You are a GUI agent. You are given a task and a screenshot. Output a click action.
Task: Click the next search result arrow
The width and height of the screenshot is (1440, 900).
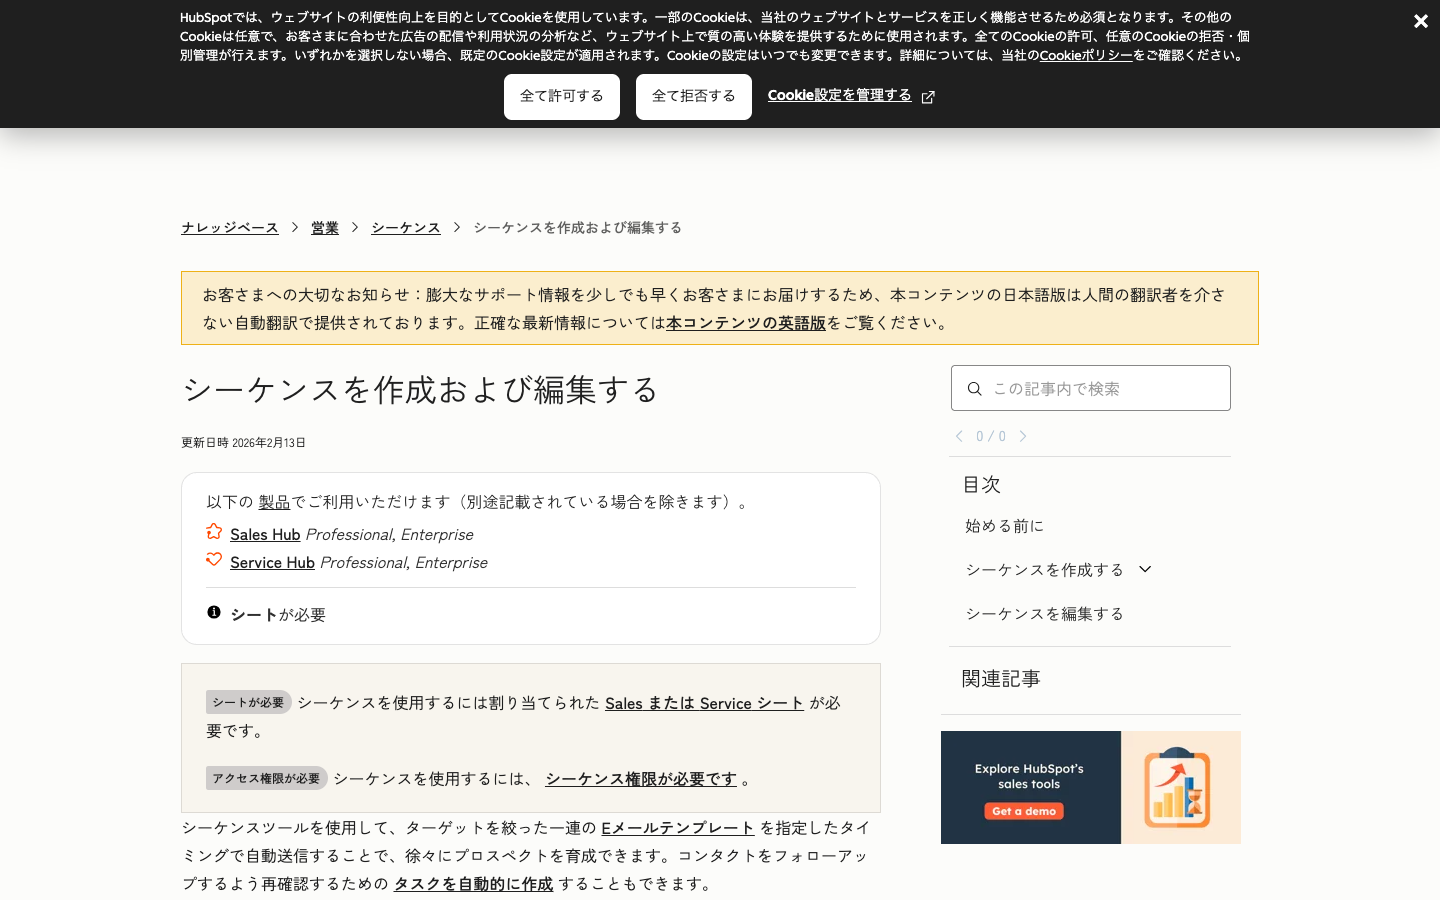pos(1023,436)
